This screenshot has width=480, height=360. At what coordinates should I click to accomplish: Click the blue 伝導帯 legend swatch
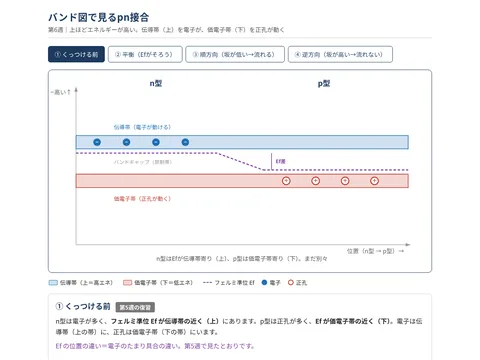coord(53,283)
